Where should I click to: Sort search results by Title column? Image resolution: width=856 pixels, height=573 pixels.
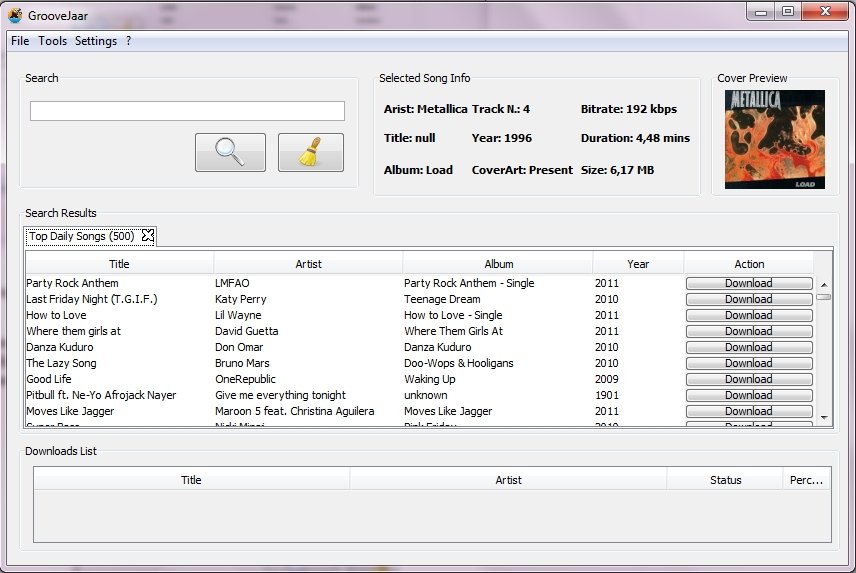click(x=119, y=264)
